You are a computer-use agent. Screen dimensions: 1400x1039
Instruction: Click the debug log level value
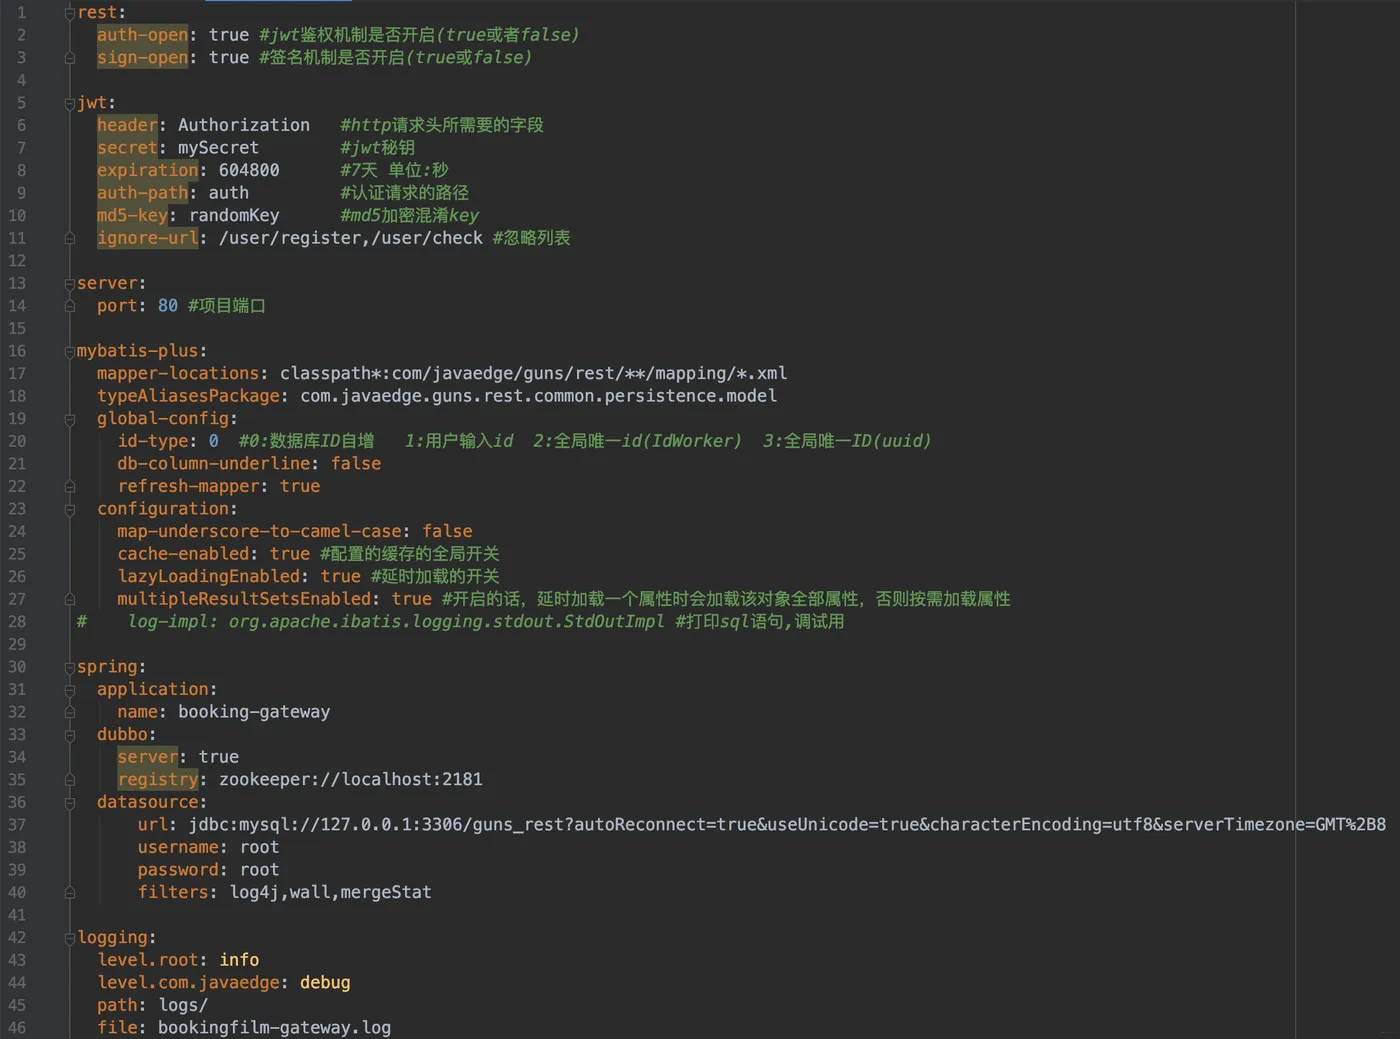coord(325,983)
